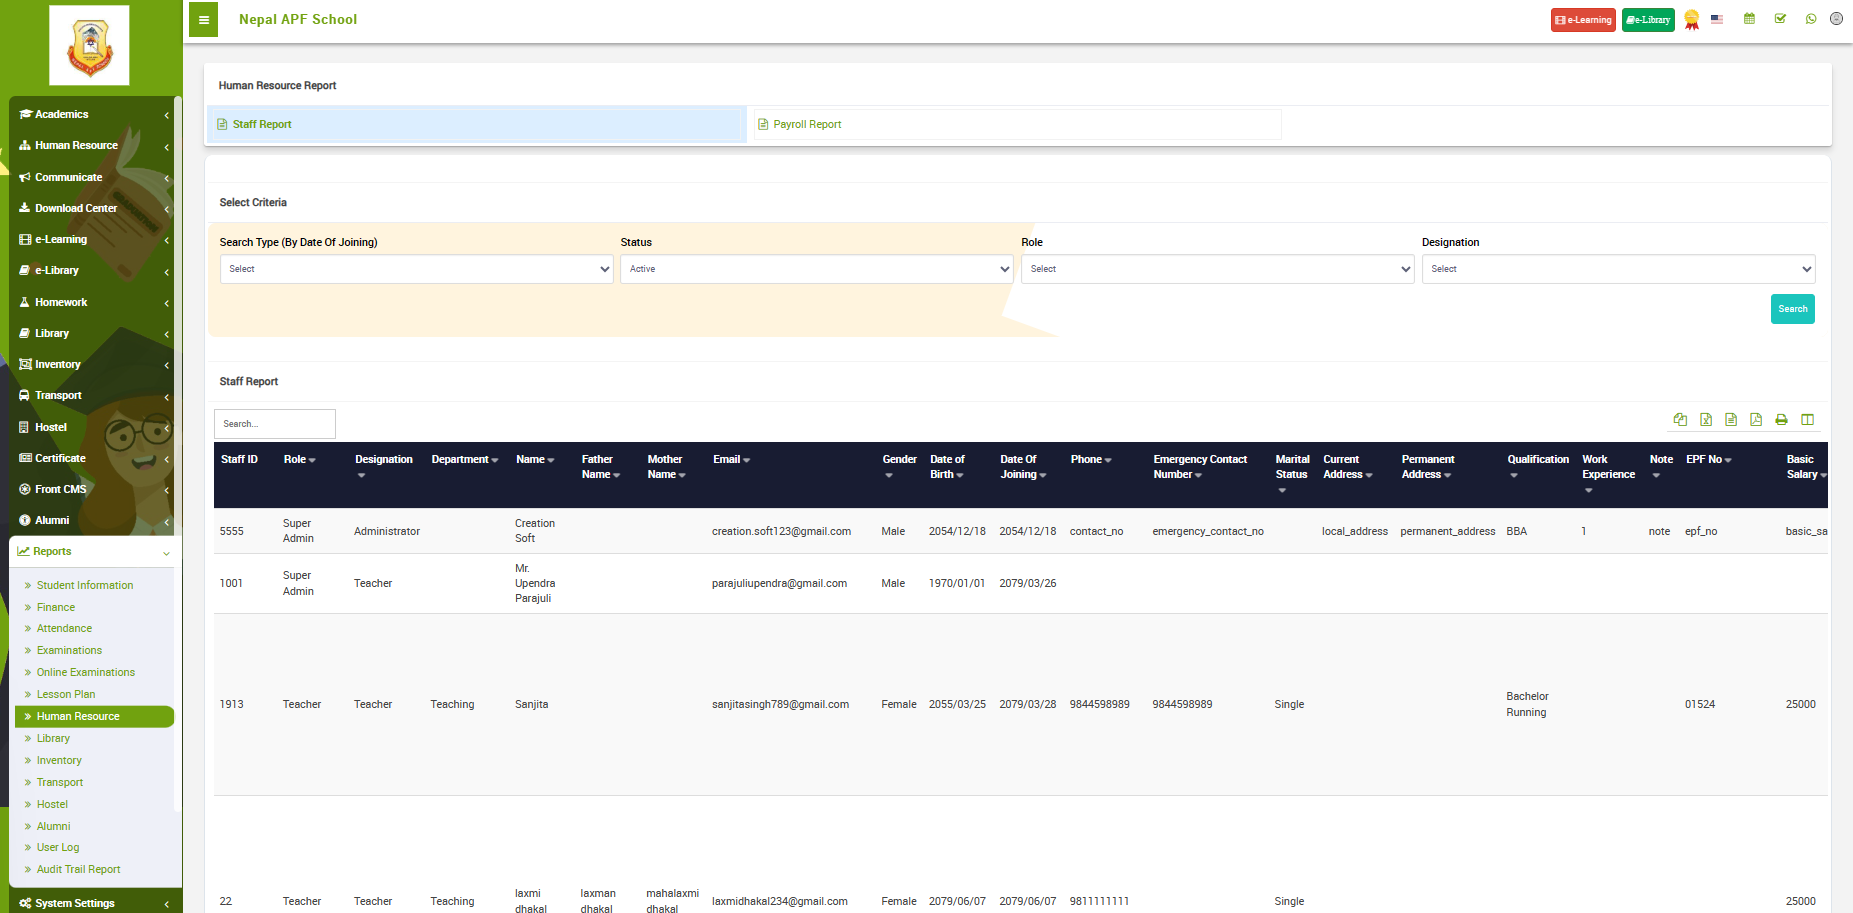The image size is (1853, 913).
Task: Copy the staff report table
Action: pos(1680,420)
